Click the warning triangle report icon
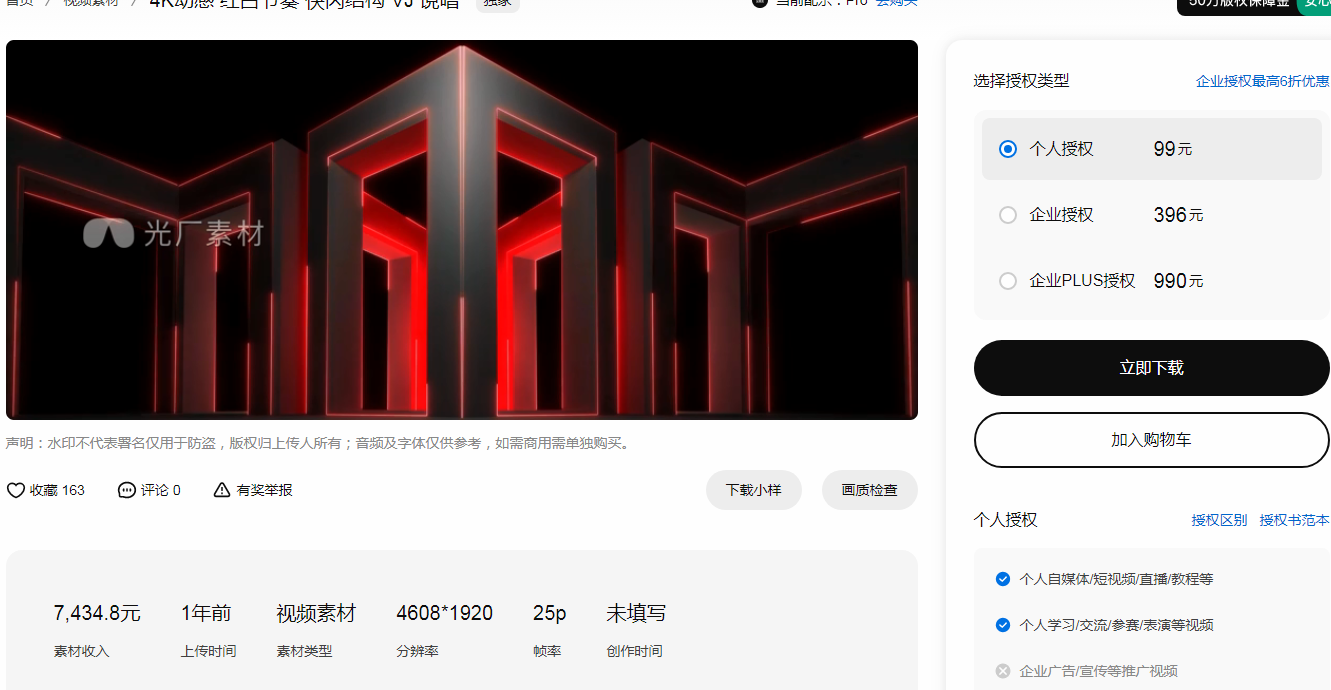 pos(222,490)
